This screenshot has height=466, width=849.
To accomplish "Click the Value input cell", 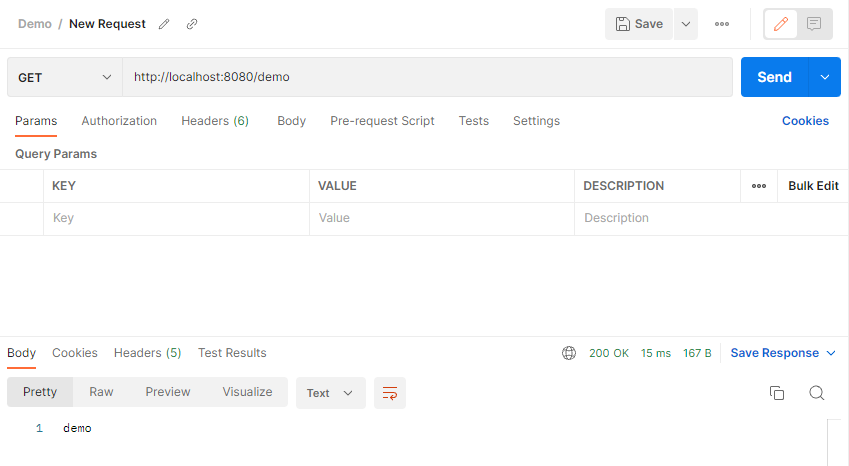I will (x=441, y=218).
